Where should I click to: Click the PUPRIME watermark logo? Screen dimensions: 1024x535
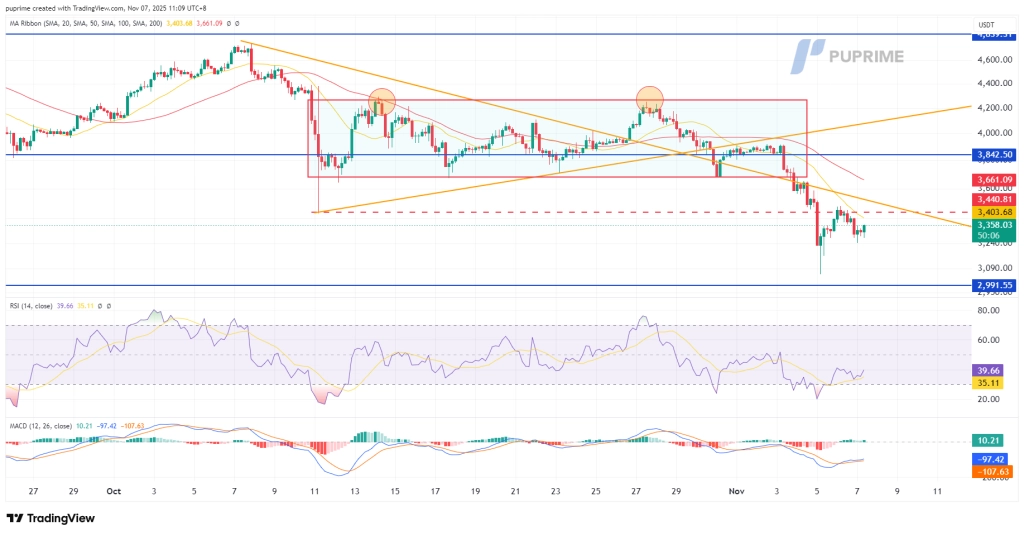click(x=849, y=57)
